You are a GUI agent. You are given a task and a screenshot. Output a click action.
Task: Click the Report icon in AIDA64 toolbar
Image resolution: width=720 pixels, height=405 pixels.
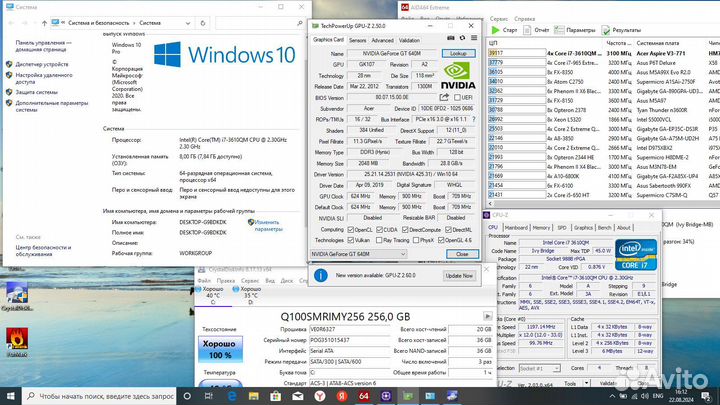tap(527, 30)
